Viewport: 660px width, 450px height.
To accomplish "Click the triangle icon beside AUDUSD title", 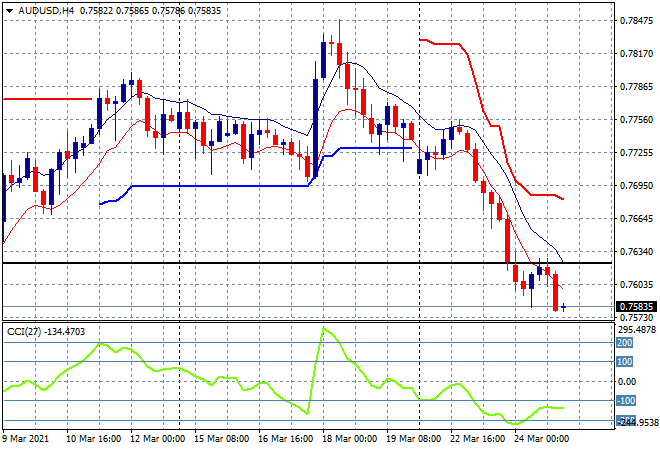I will [x=10, y=8].
